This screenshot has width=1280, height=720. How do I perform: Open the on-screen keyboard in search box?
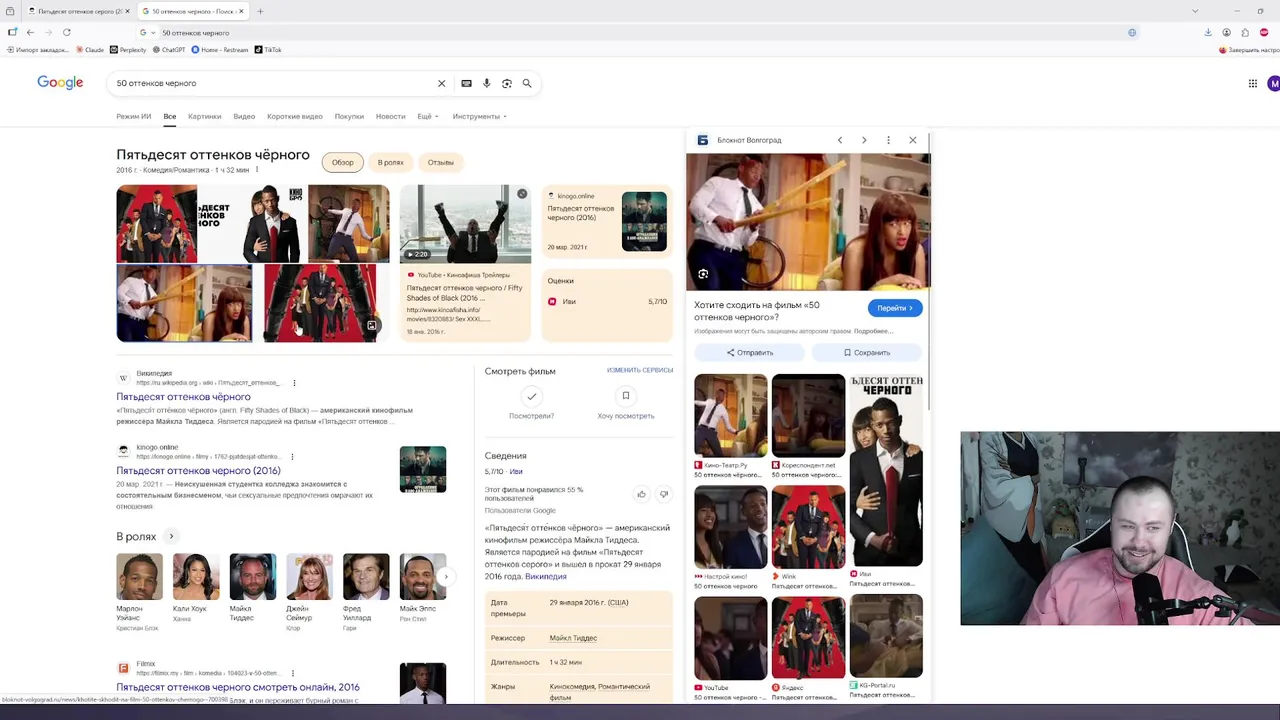466,83
